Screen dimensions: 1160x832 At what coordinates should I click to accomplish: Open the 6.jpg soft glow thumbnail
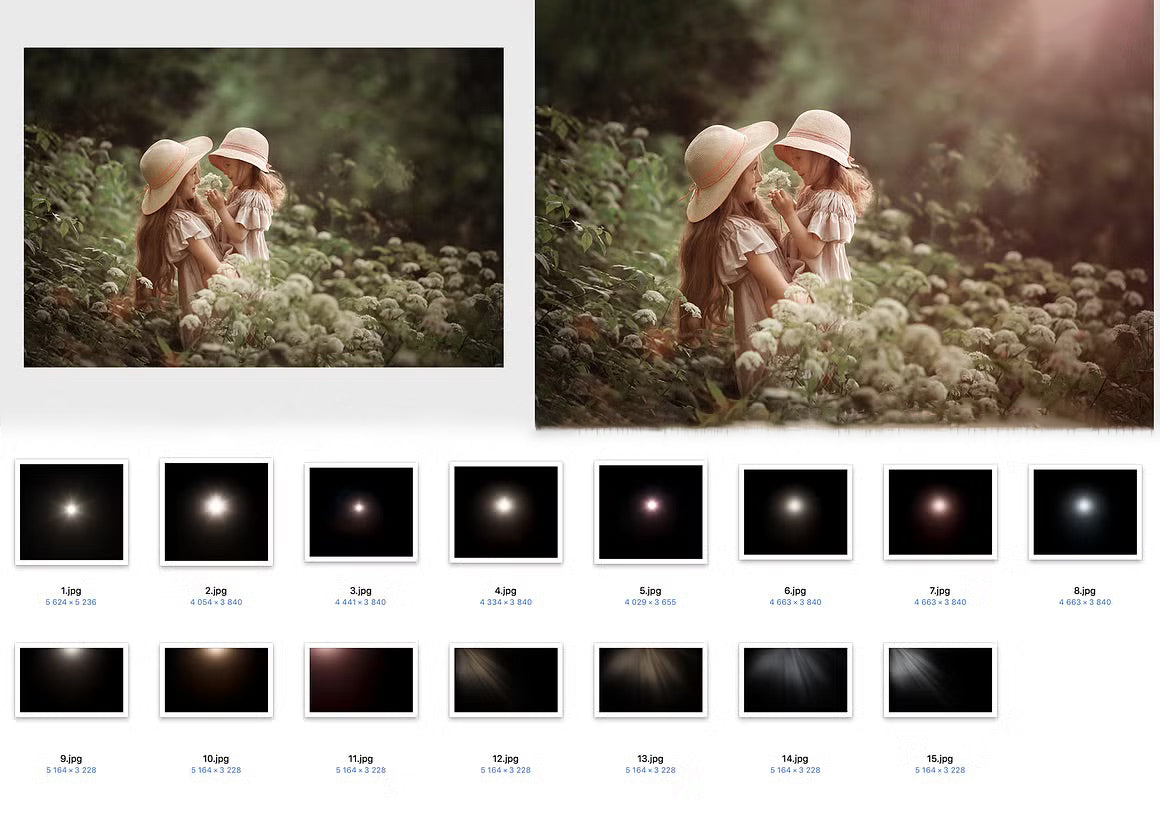[x=795, y=512]
